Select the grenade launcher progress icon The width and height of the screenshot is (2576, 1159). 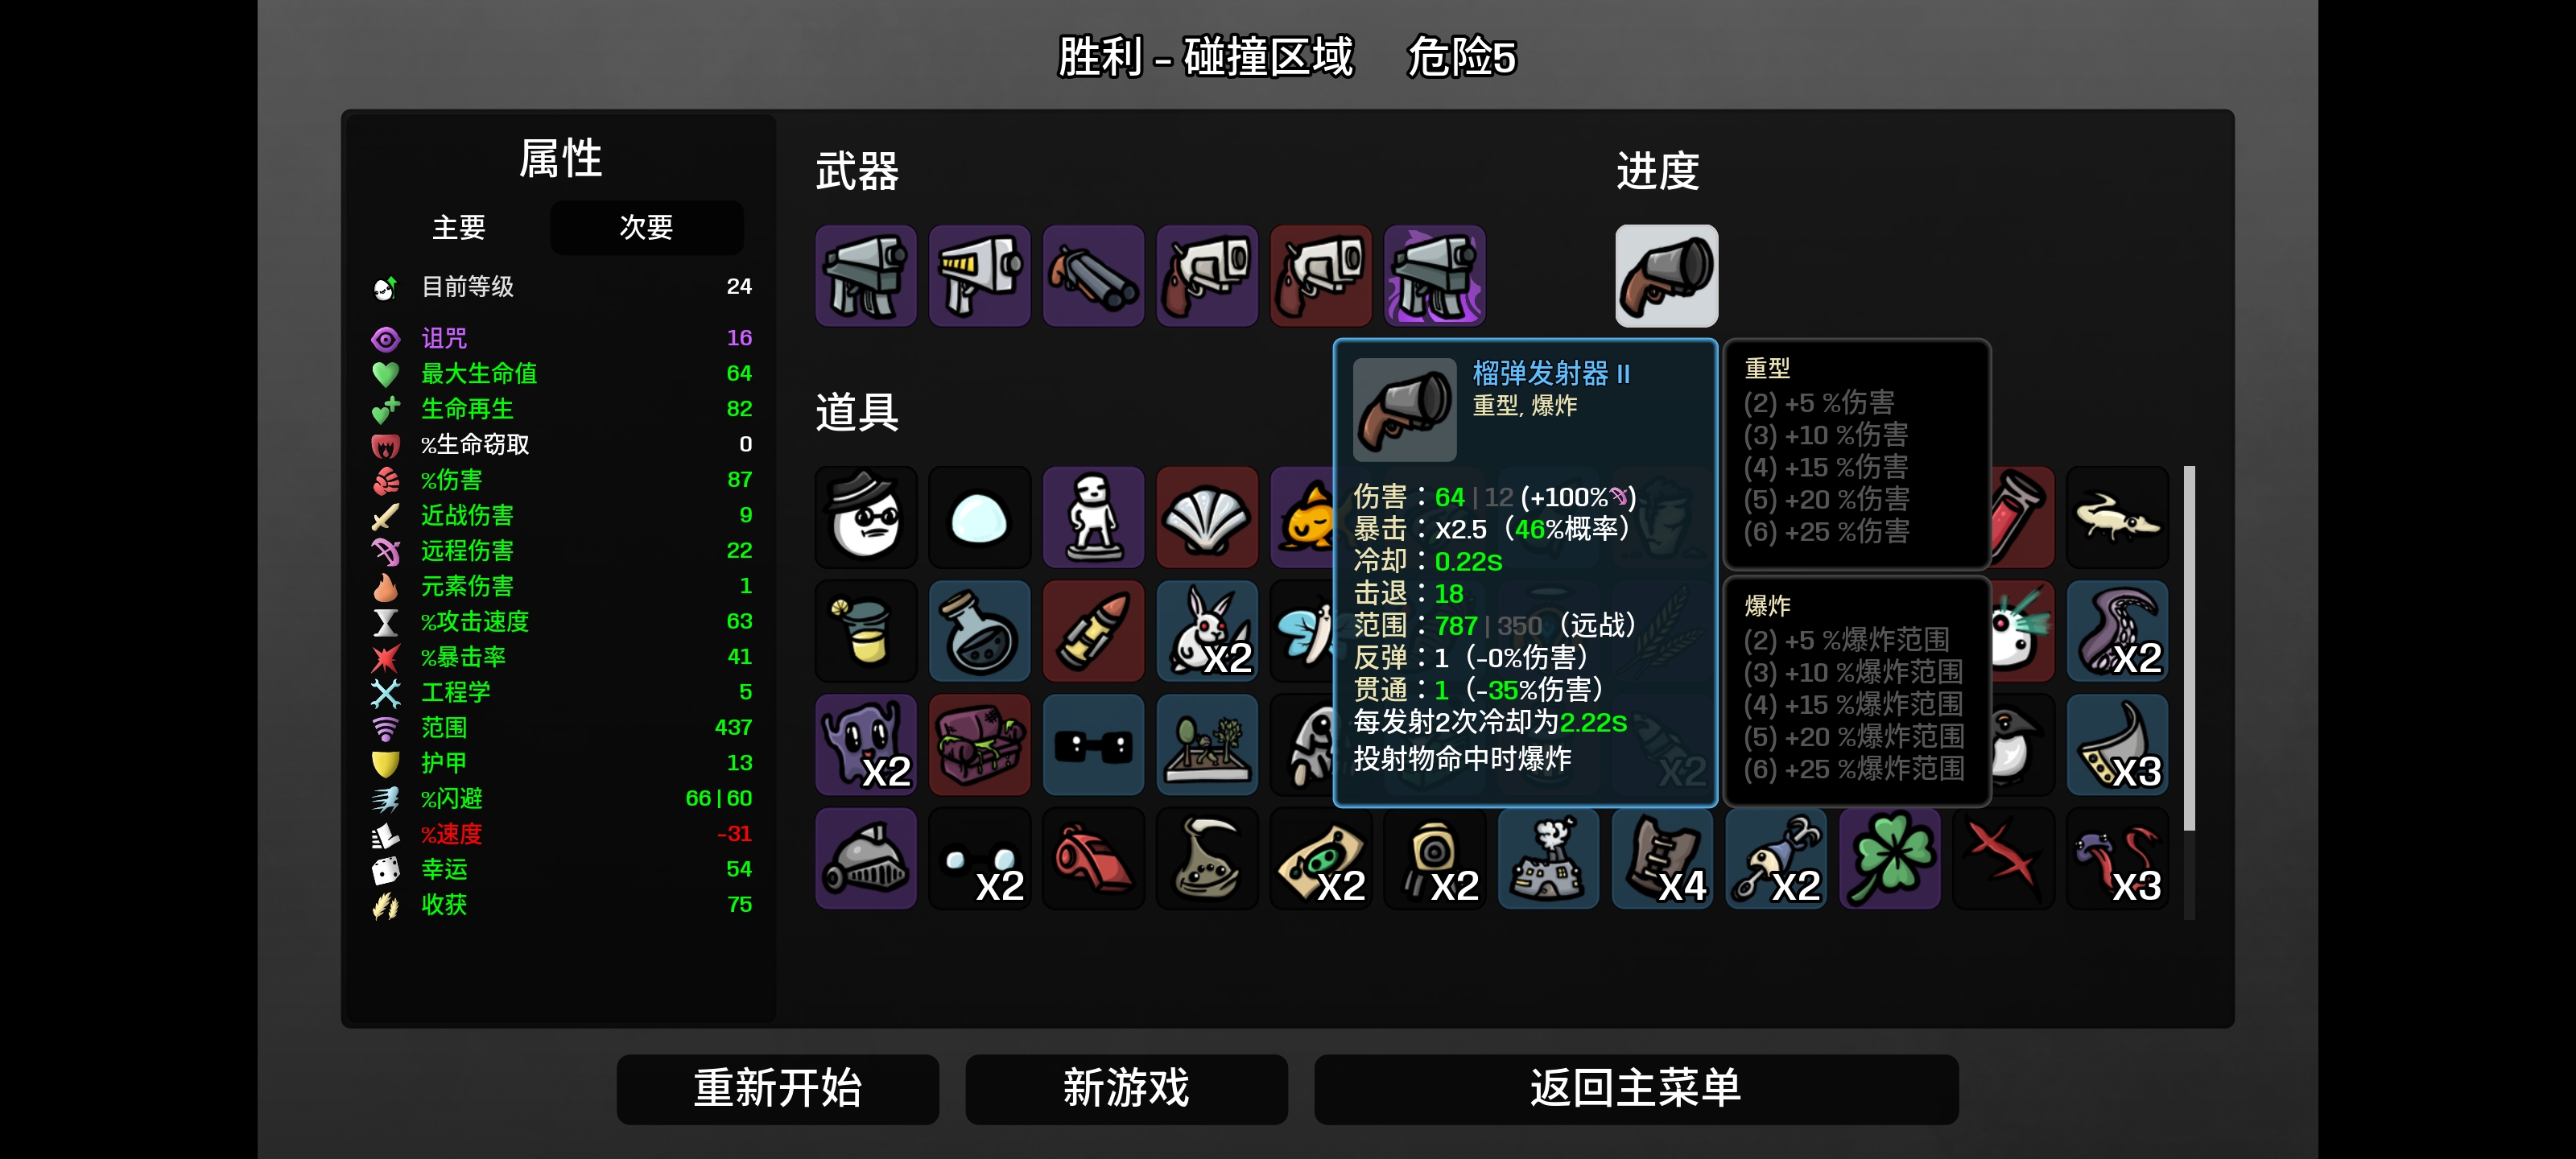pos(1666,276)
